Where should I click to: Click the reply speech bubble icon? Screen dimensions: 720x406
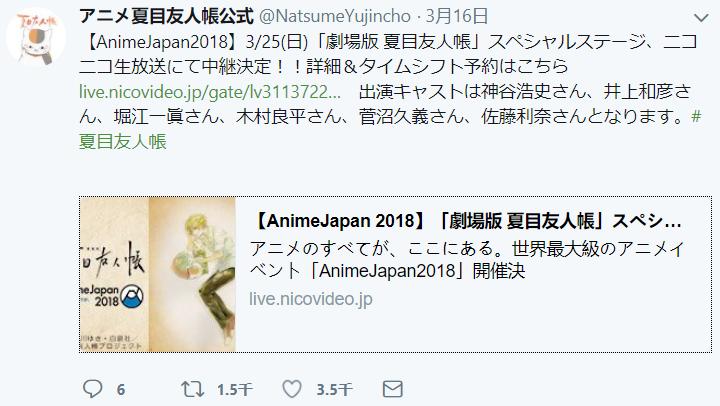(x=92, y=389)
